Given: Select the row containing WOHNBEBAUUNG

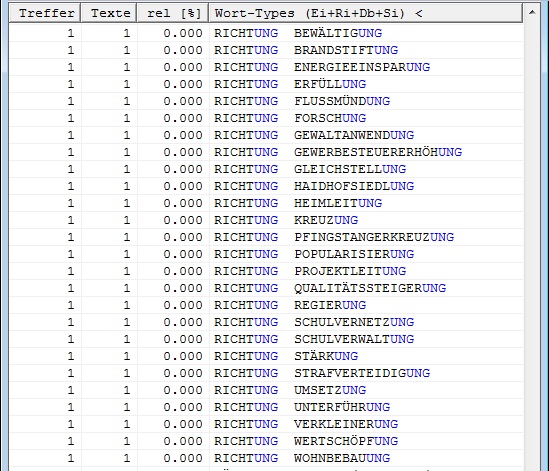Looking at the screenshot, I should pos(266,458).
